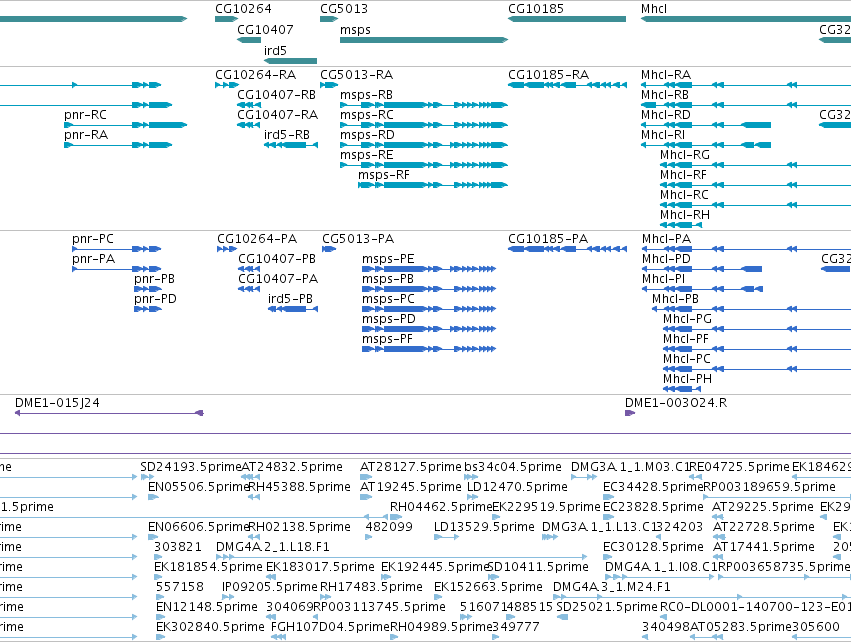Click the transcript label "msps-RD"
This screenshot has height=642, width=851.
[x=367, y=135]
